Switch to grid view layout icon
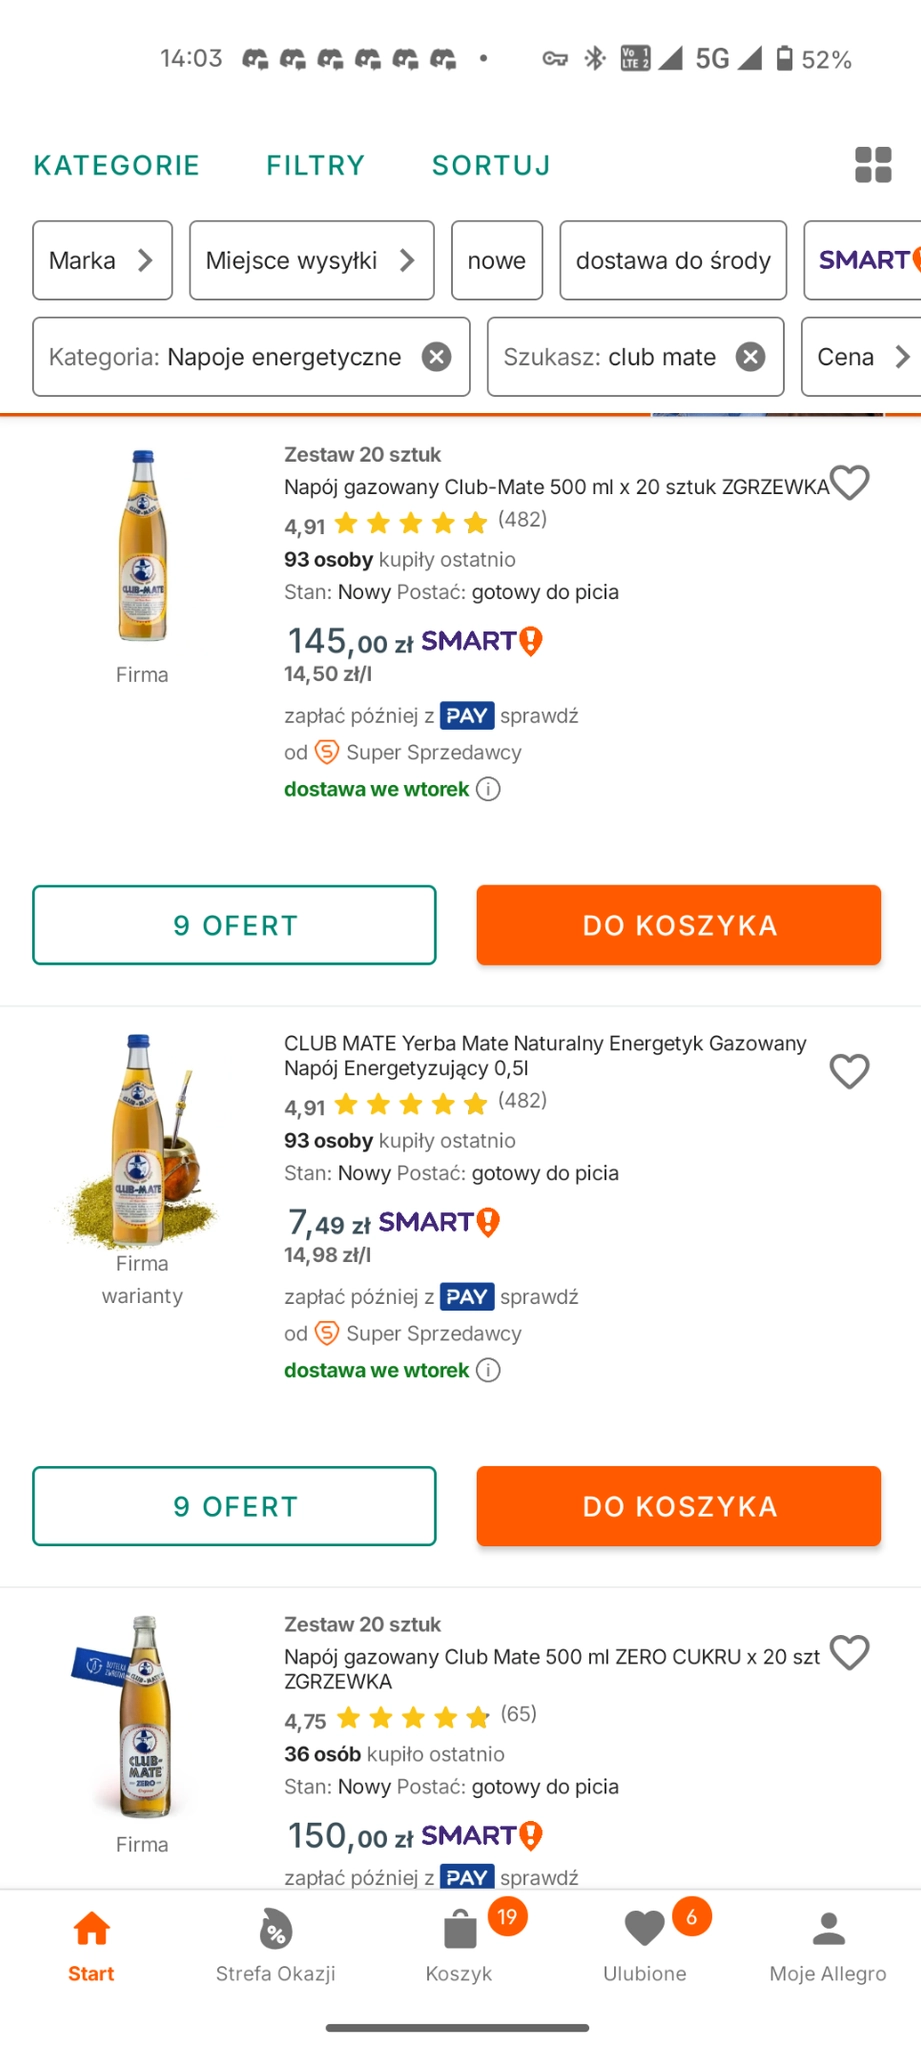 [x=872, y=165]
